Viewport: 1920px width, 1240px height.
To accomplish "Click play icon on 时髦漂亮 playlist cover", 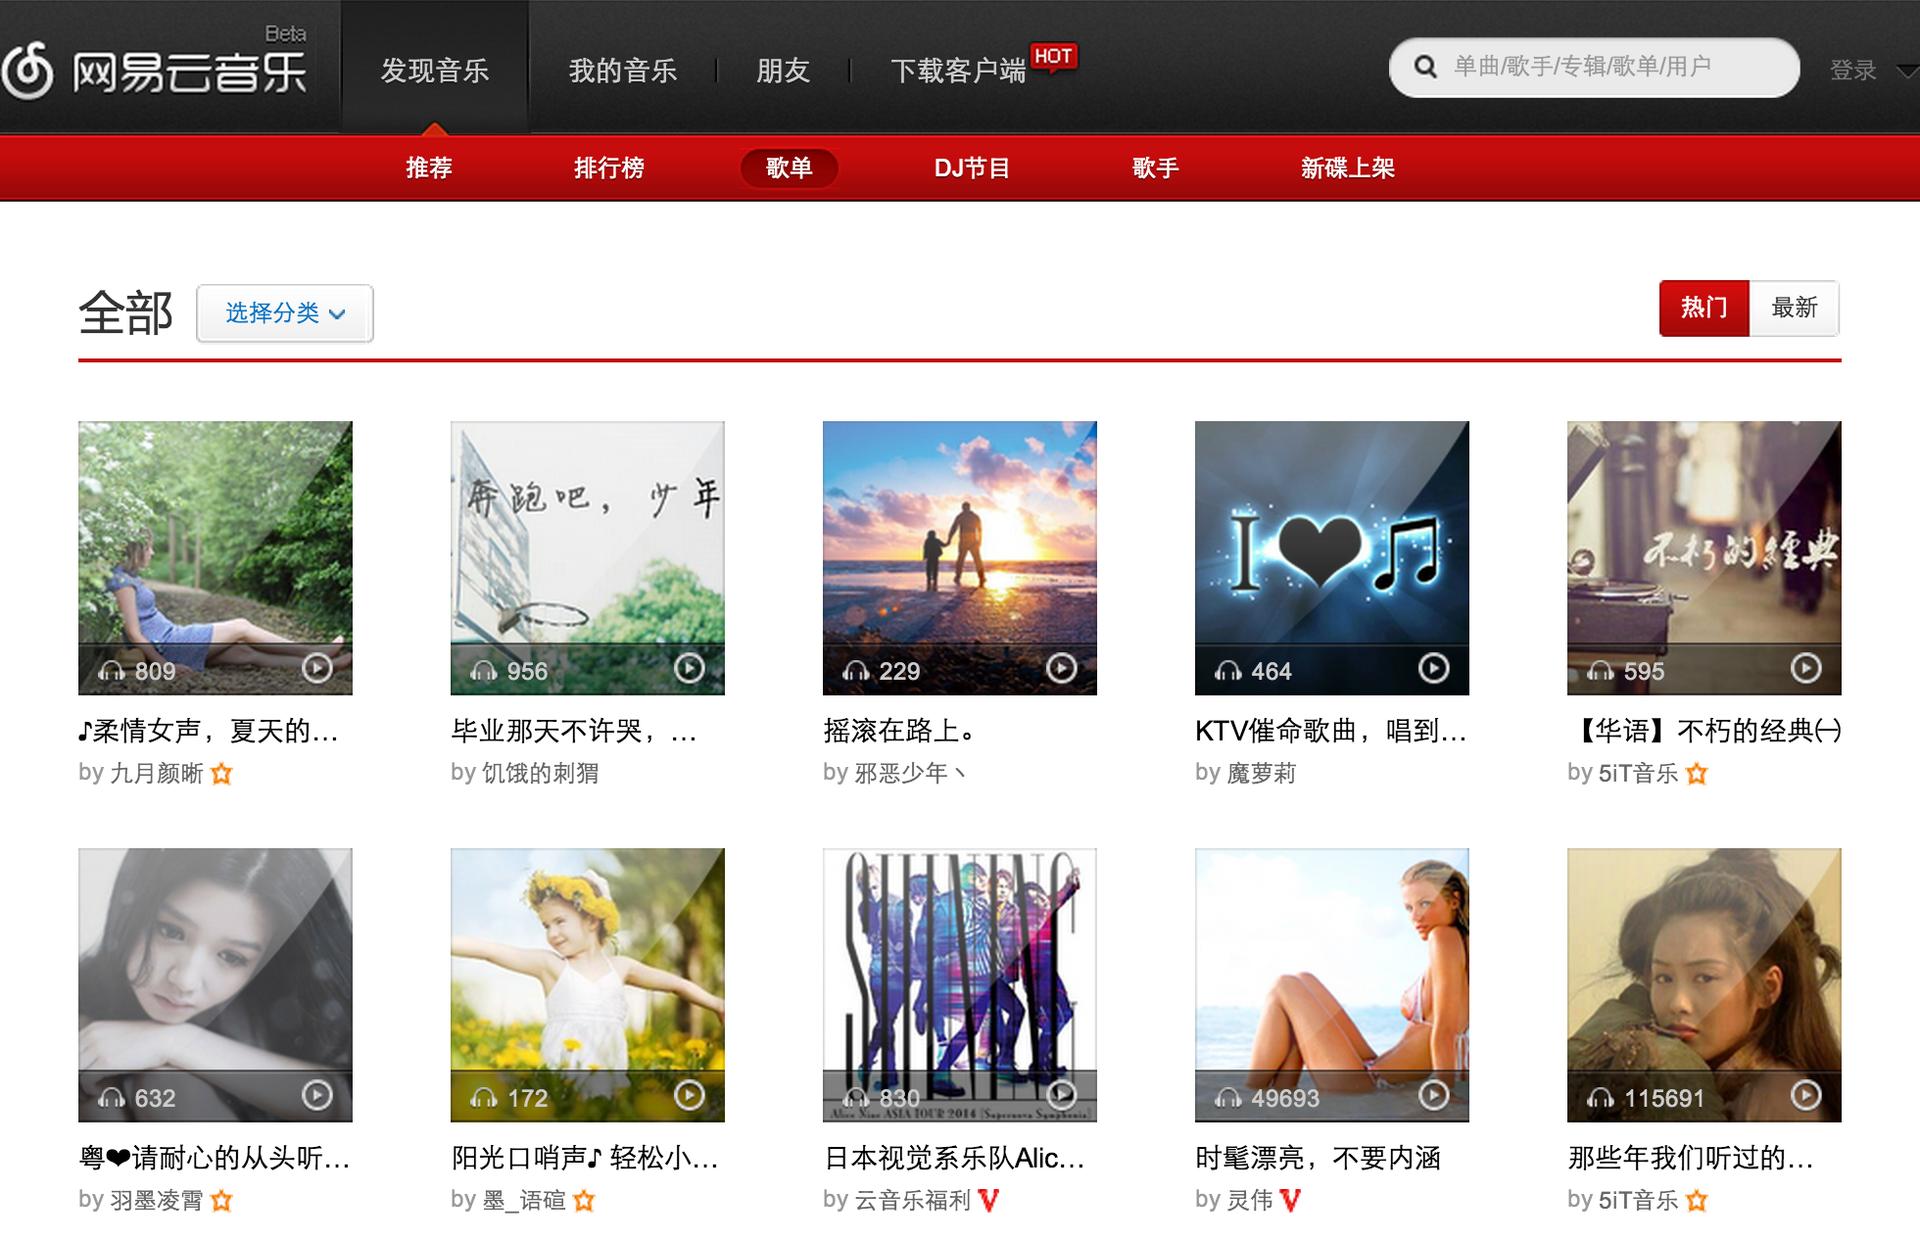I will tap(1433, 1095).
